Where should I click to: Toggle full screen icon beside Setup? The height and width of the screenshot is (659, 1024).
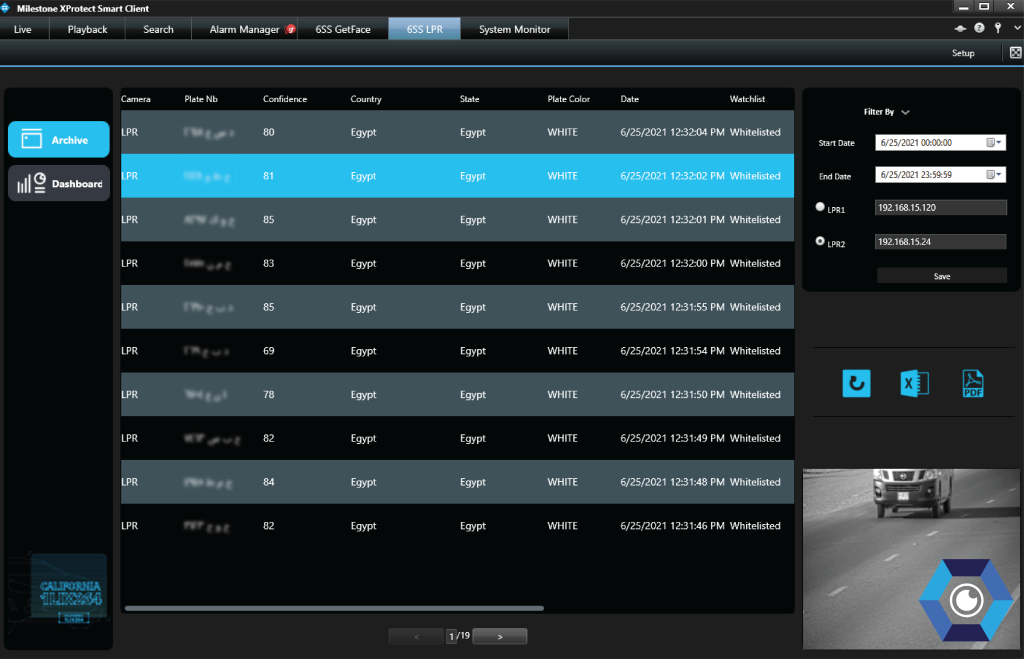pos(1016,53)
